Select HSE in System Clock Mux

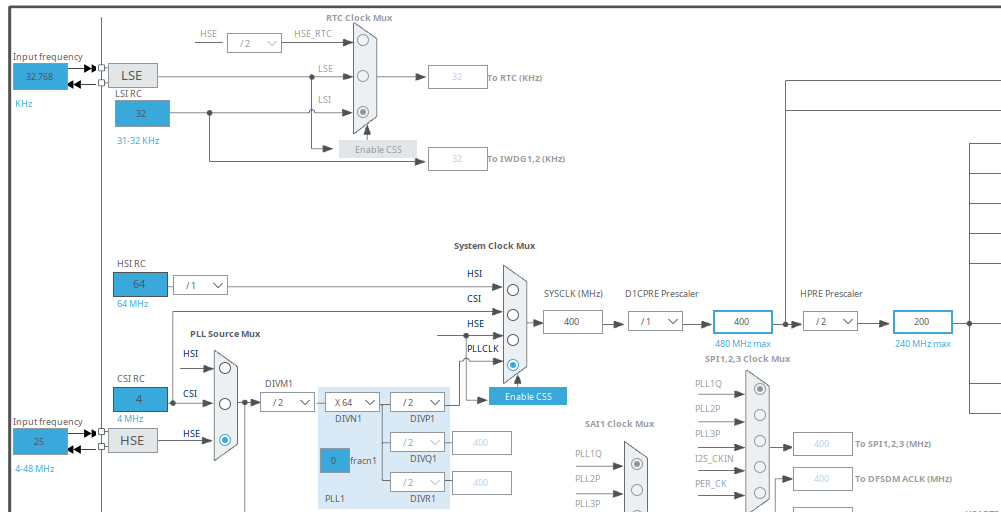[x=513, y=340]
